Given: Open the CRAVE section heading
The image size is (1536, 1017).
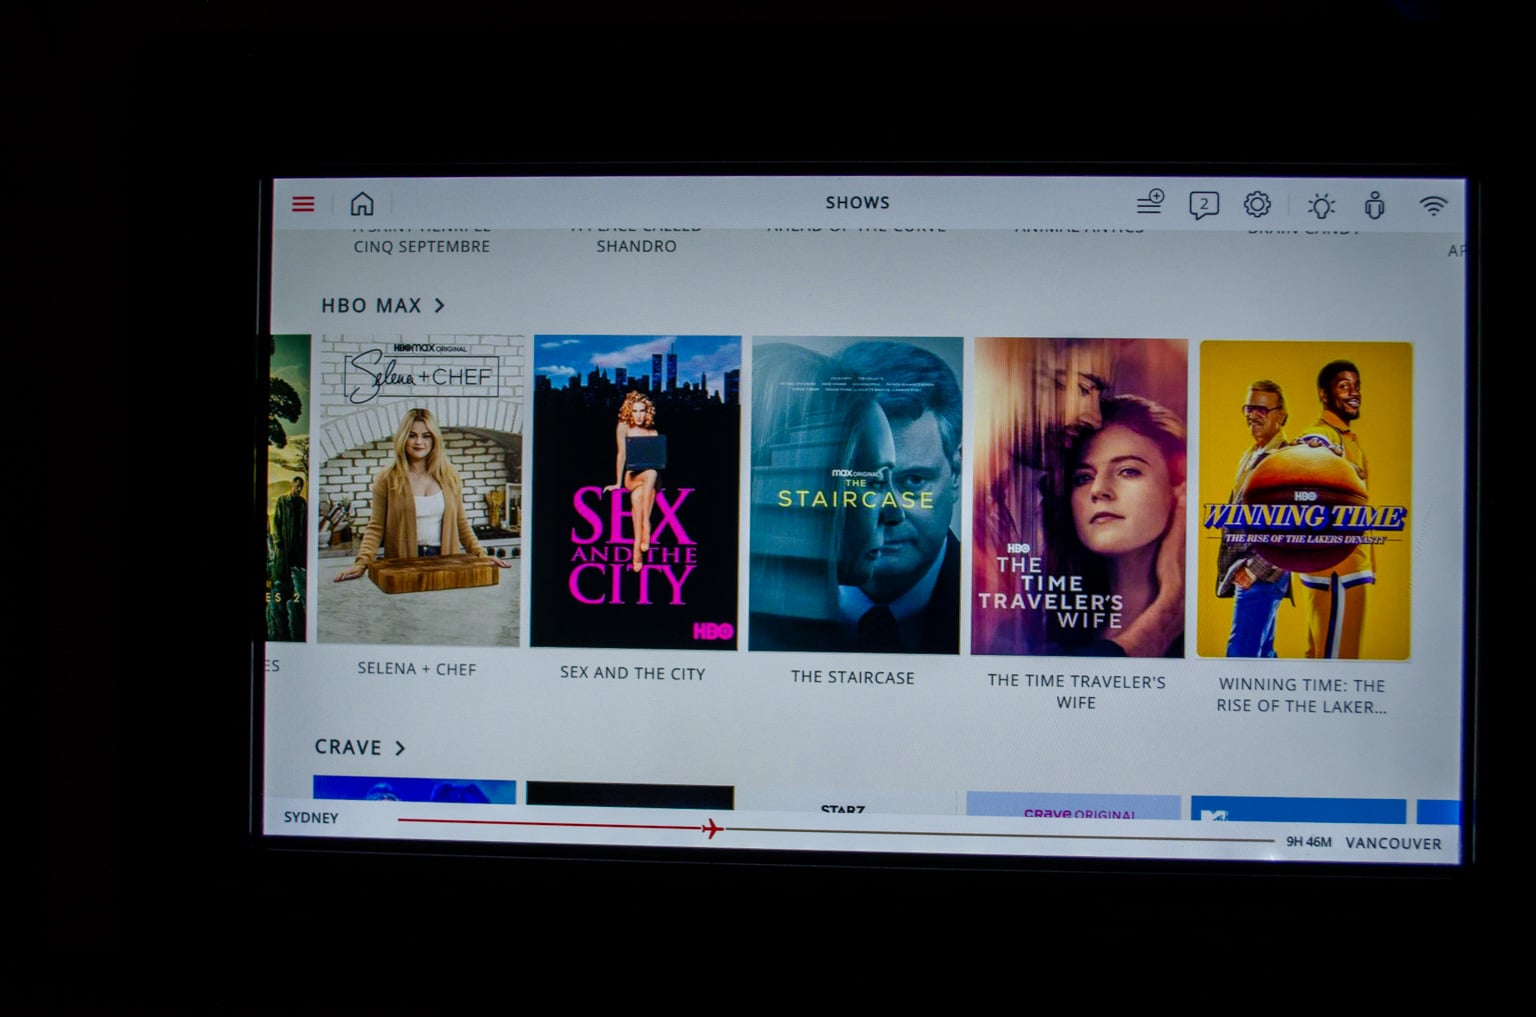Looking at the screenshot, I should (348, 747).
